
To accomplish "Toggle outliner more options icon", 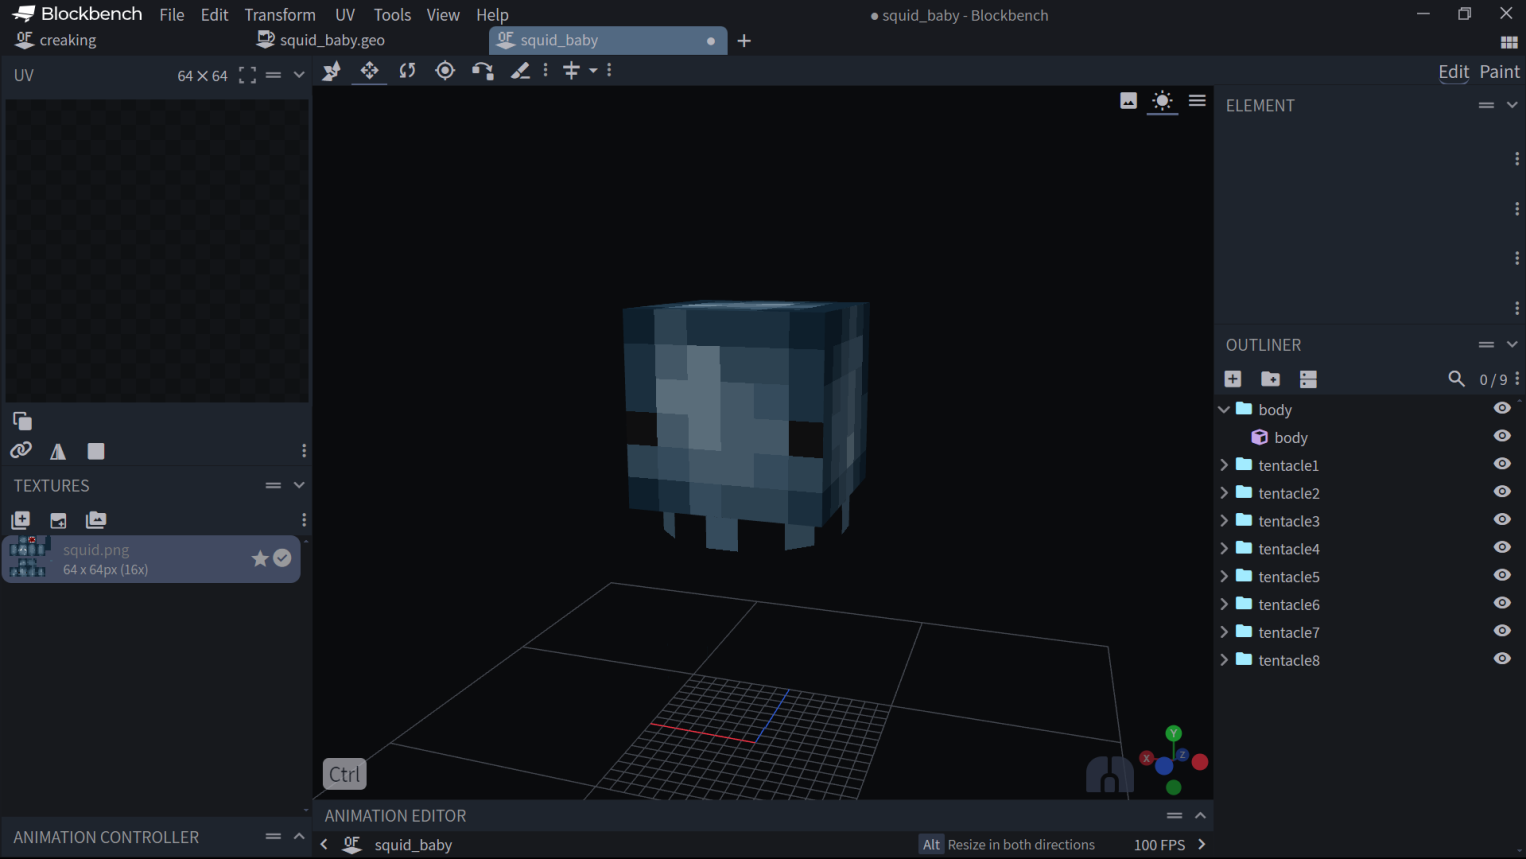I will [1308, 379].
